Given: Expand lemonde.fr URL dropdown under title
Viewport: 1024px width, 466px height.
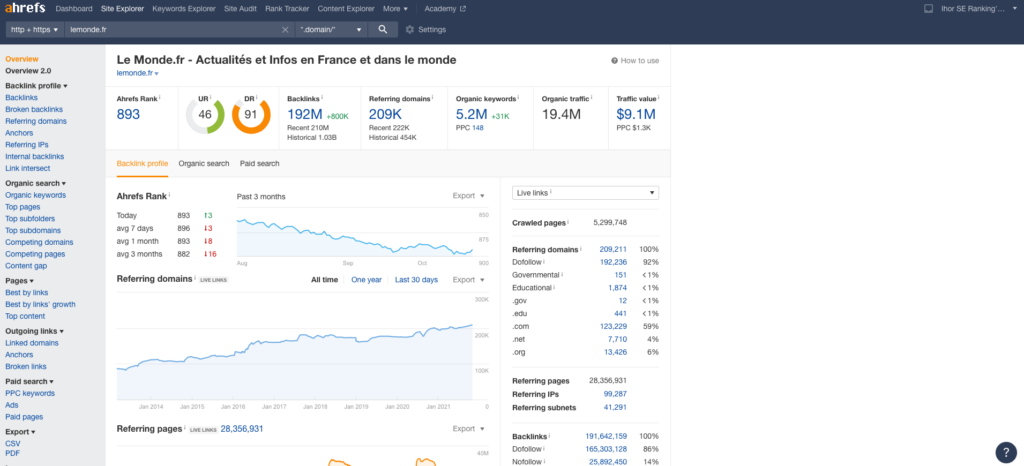Looking at the screenshot, I should coord(137,73).
